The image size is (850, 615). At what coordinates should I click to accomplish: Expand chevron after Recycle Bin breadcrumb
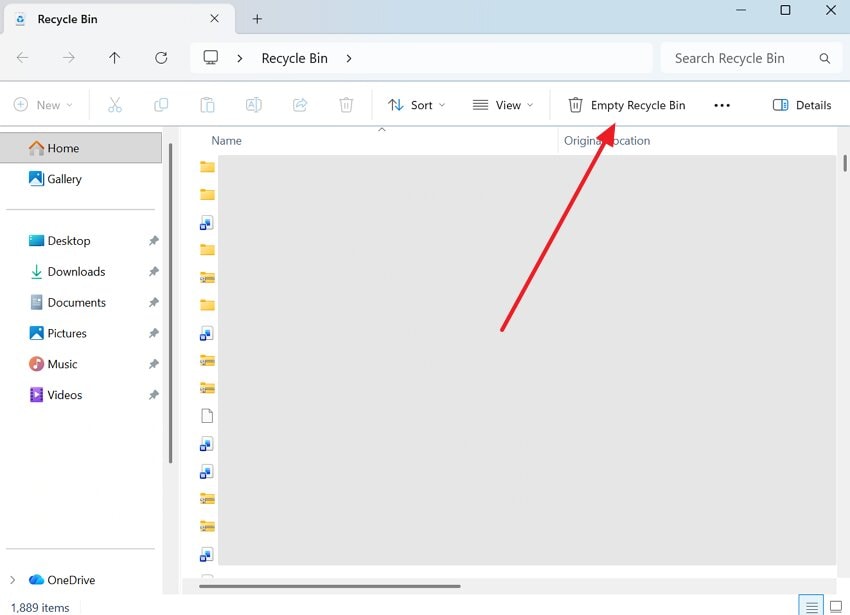click(349, 58)
